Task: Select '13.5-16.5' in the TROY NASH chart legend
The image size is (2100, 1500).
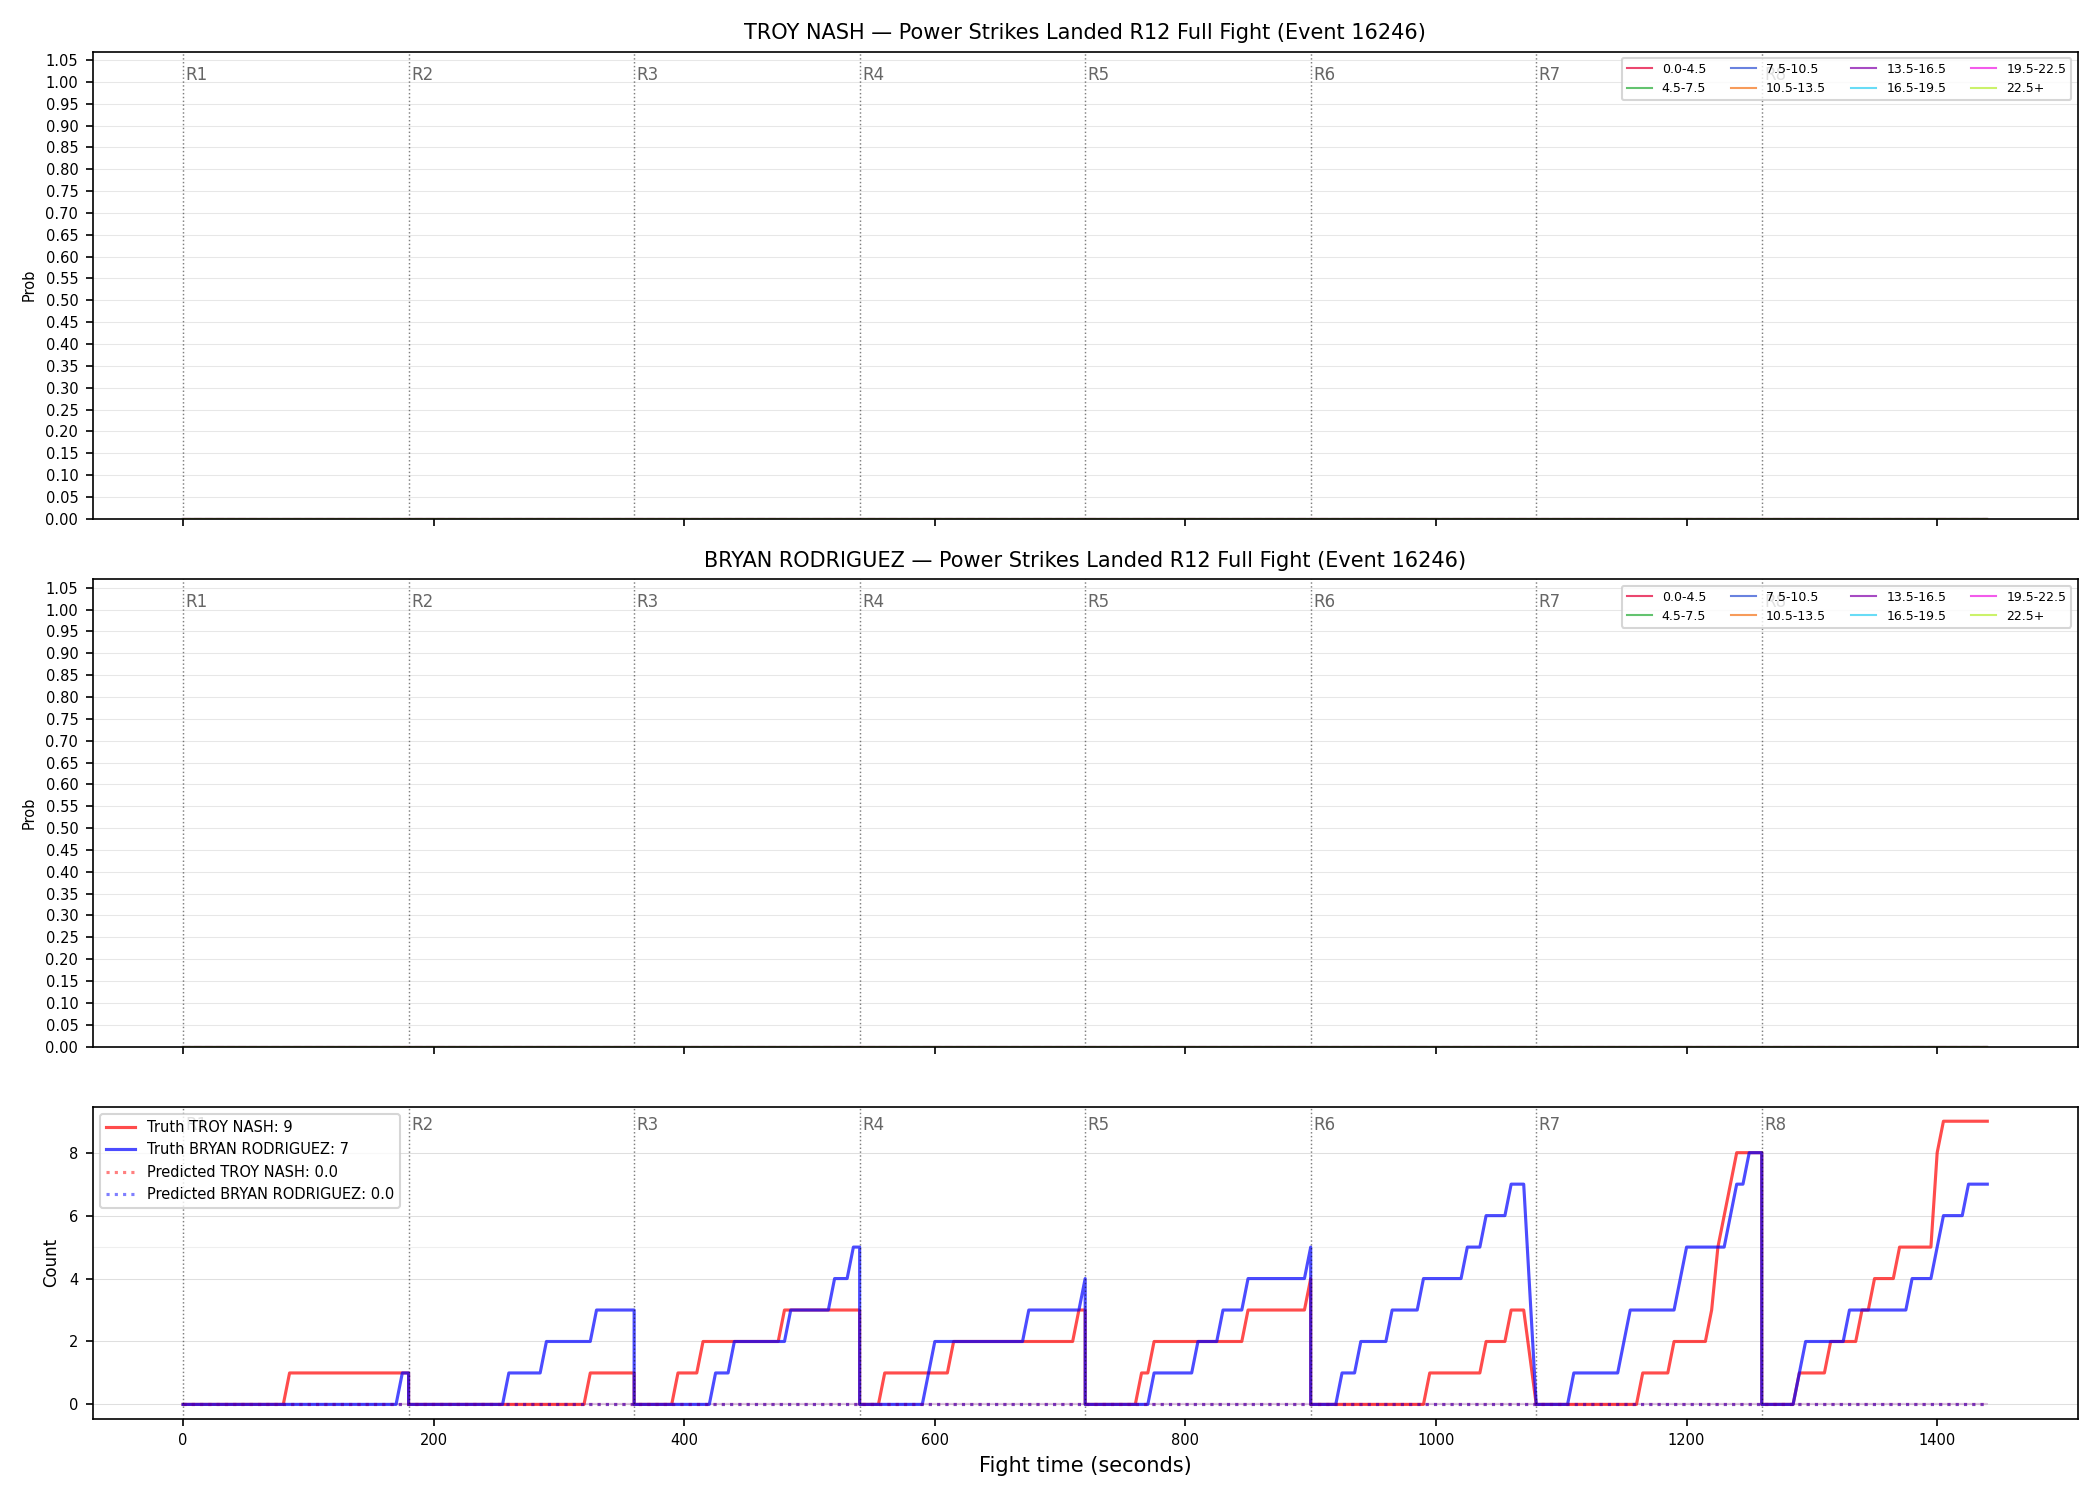Action: tap(1899, 69)
